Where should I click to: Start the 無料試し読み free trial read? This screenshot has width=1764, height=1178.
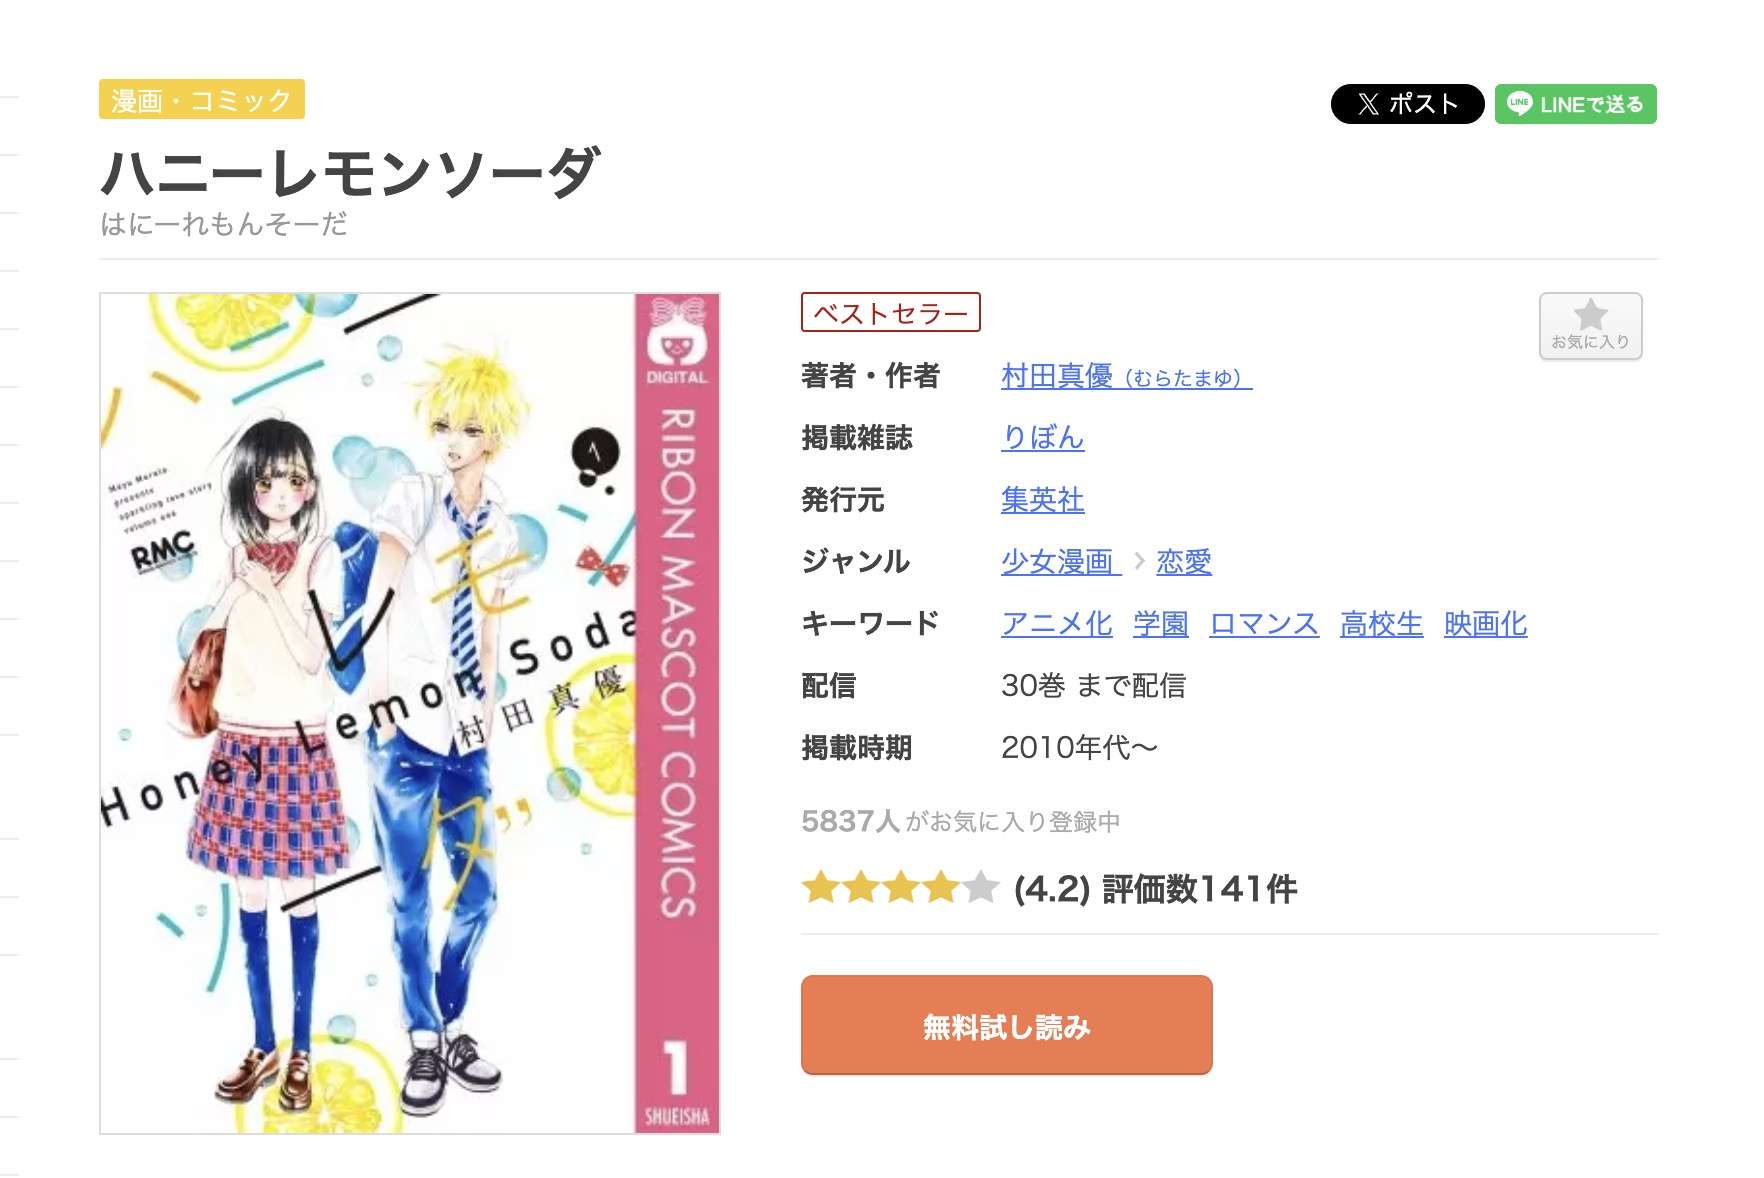pos(1006,1025)
